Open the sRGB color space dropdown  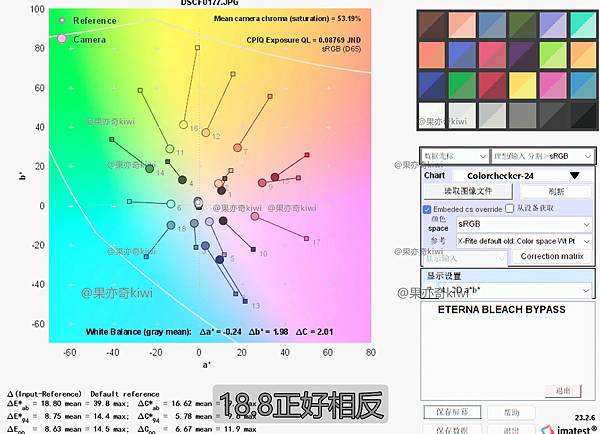(x=524, y=224)
